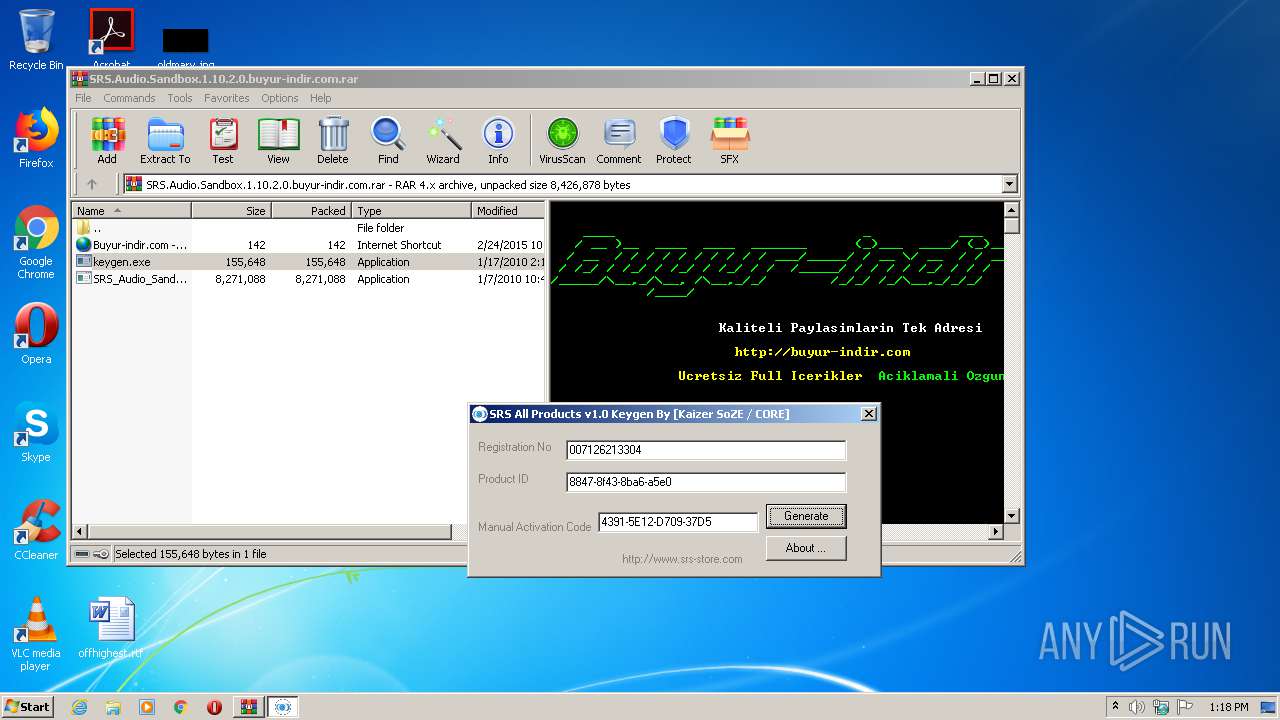The image size is (1280, 720).
Task: Click the key icon in WinRAR status bar
Action: pyautogui.click(x=101, y=554)
